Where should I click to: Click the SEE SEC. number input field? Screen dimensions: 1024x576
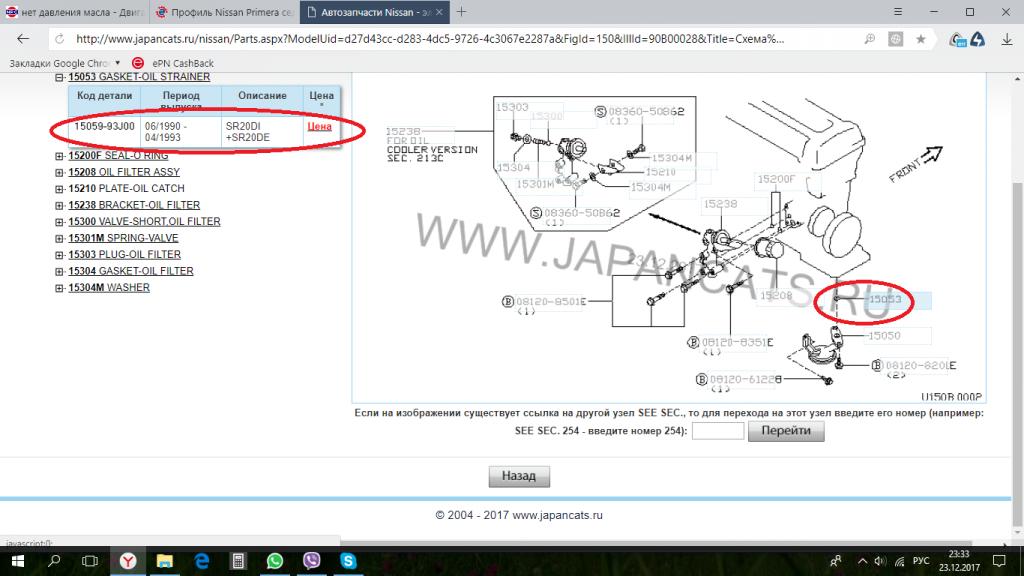[x=718, y=431]
